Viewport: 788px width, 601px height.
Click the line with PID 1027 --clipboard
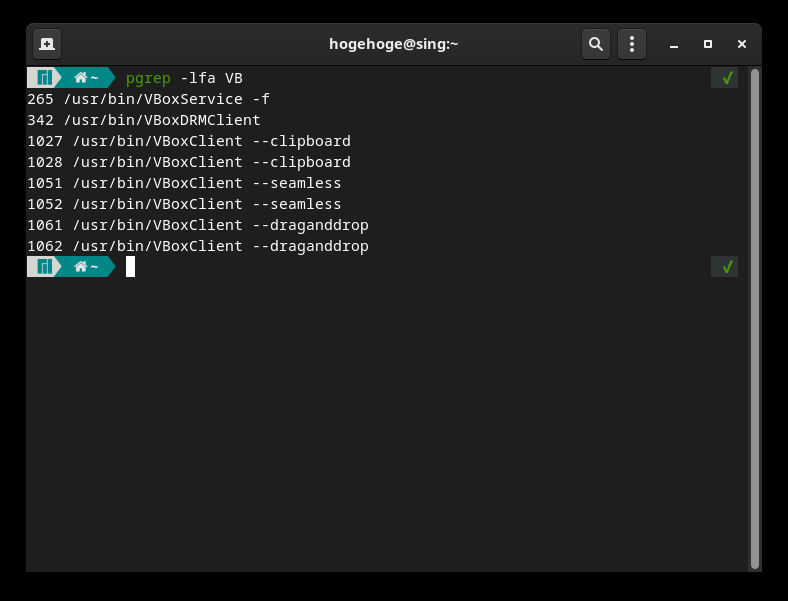(x=189, y=141)
